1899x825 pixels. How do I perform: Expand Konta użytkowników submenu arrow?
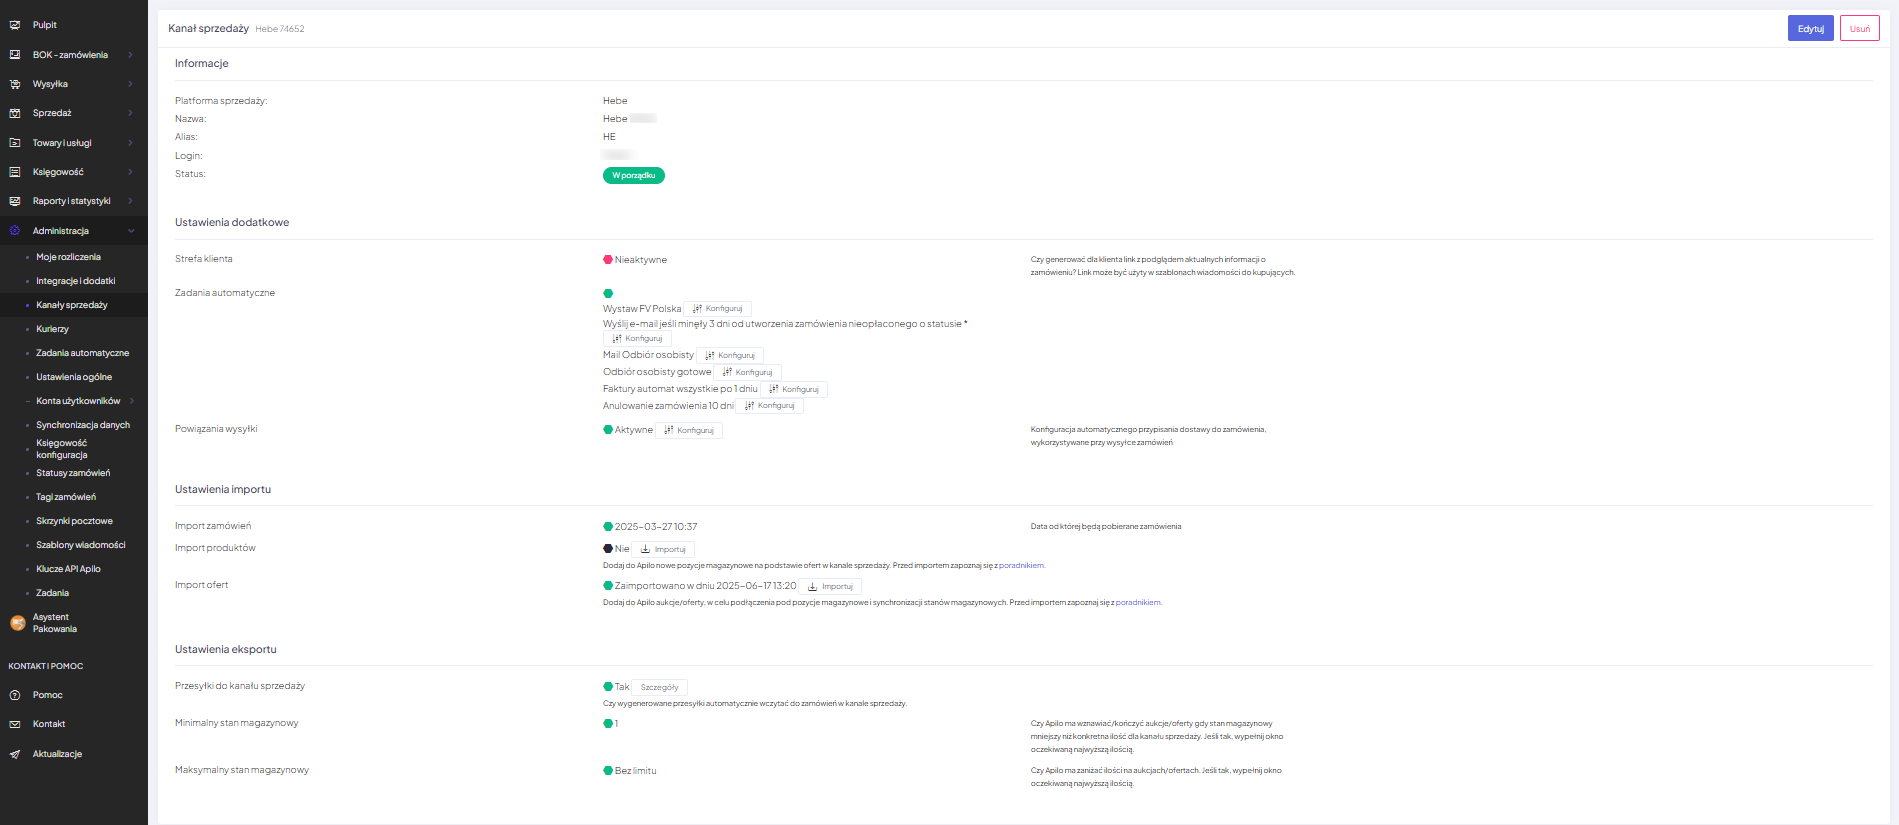(x=131, y=401)
